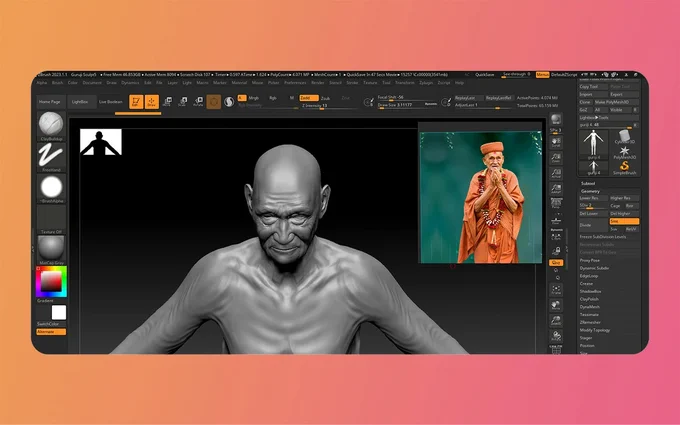Image resolution: width=680 pixels, height=425 pixels.
Task: Toggle Live Boolean mode
Action: 111,102
